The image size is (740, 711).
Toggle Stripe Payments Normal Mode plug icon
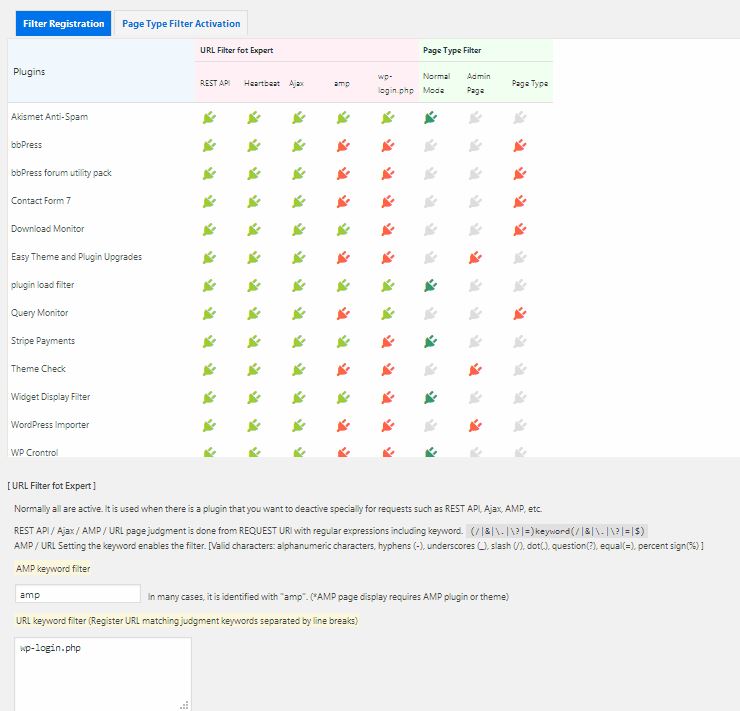pos(430,342)
